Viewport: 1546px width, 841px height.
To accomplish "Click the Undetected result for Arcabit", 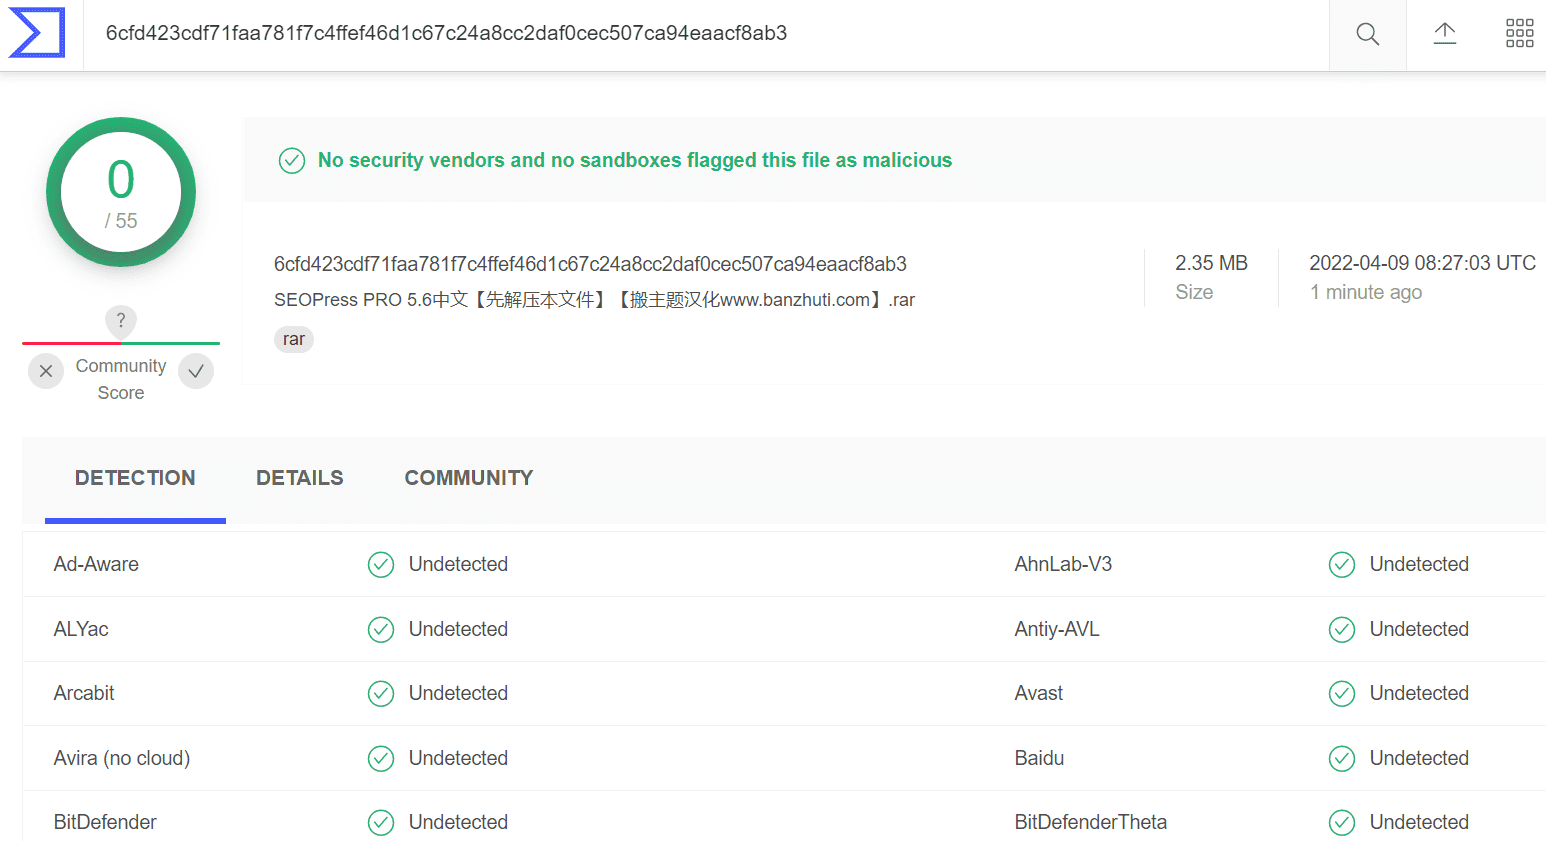I will [x=458, y=694].
